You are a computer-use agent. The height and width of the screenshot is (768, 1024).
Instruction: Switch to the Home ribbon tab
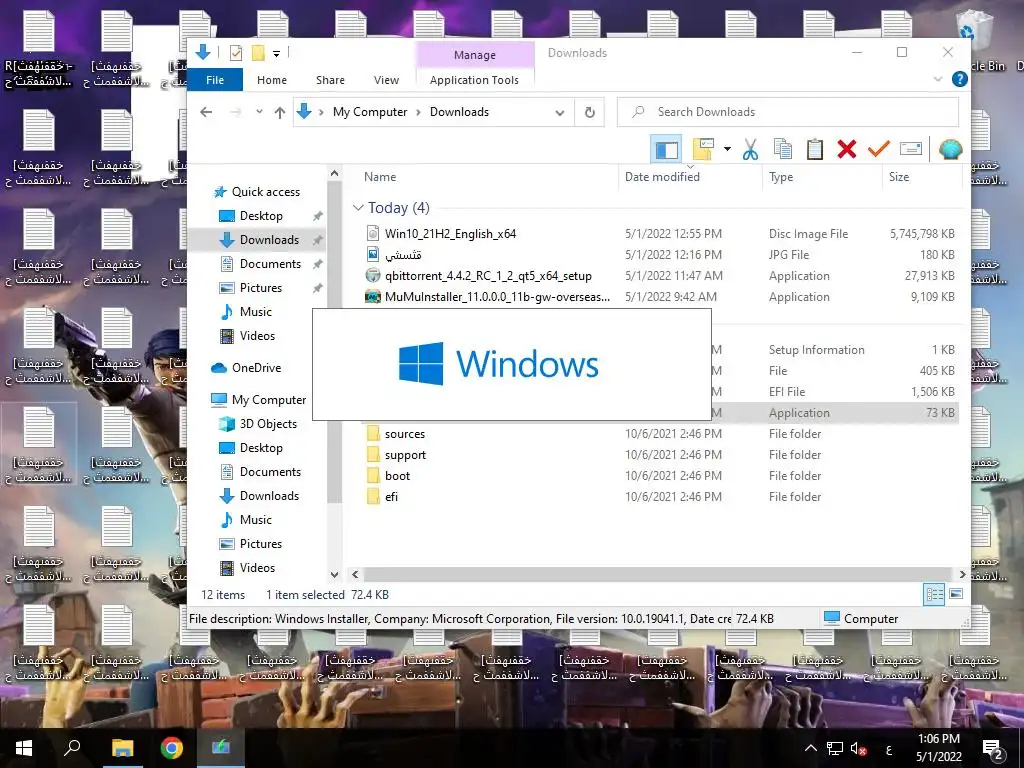(272, 80)
